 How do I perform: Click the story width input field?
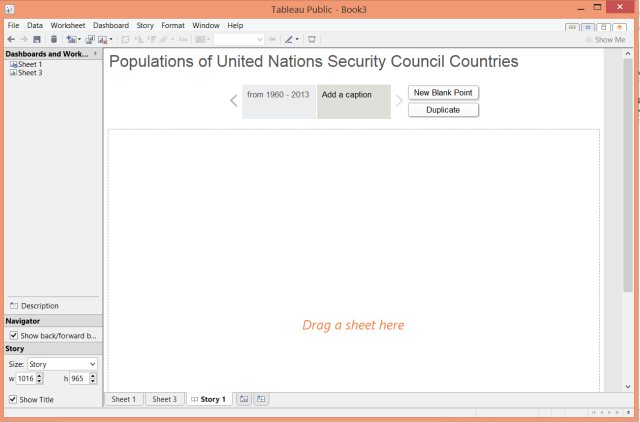tap(26, 378)
